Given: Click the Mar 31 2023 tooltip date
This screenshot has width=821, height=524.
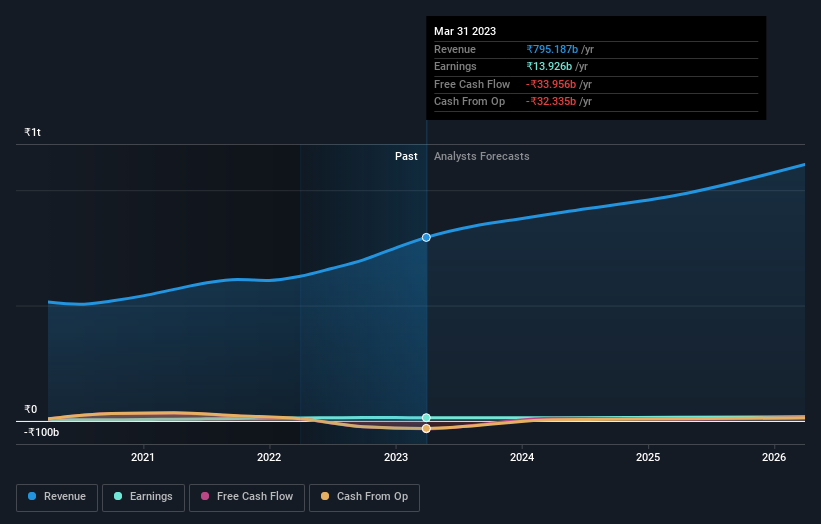Looking at the screenshot, I should [465, 31].
